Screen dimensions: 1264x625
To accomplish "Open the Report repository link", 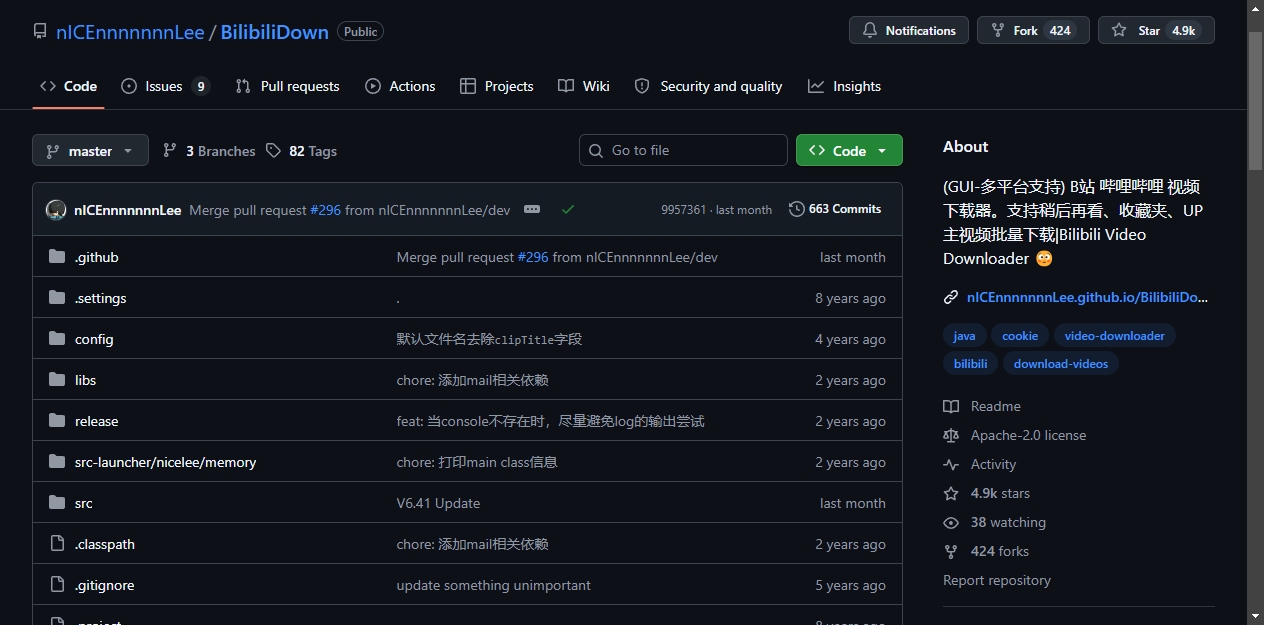I will click(997, 580).
